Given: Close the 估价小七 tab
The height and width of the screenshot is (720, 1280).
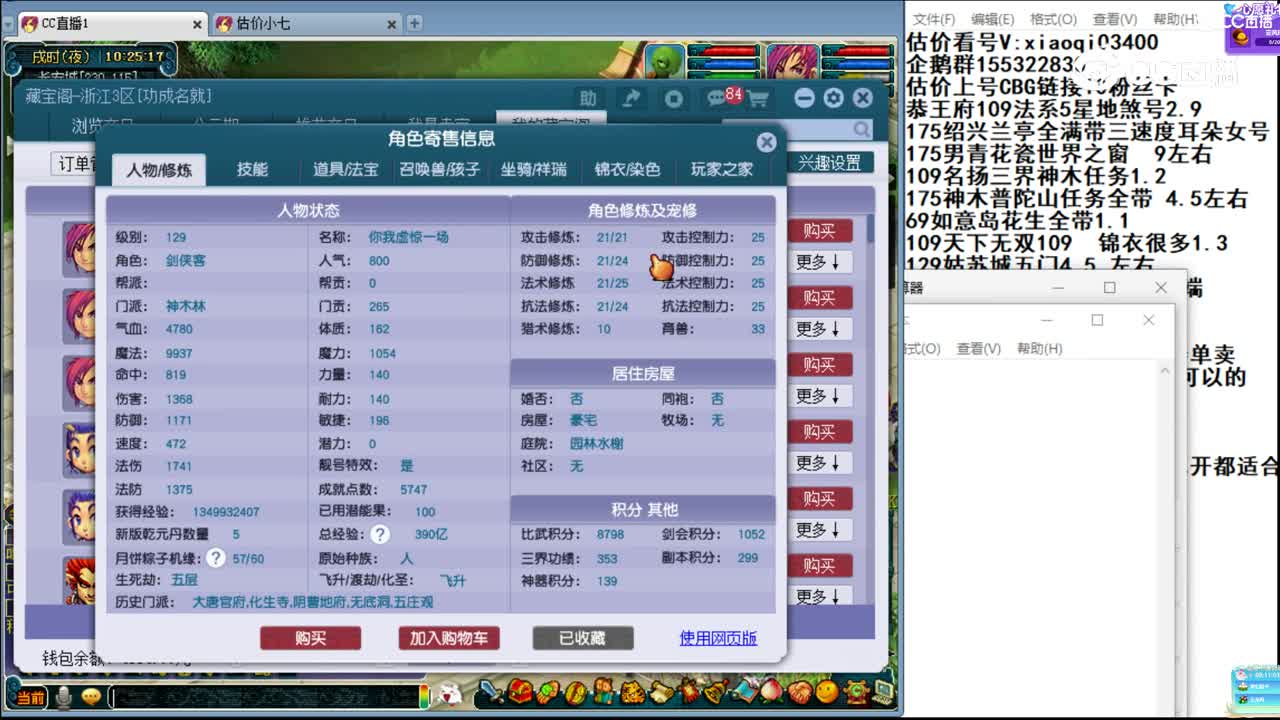Looking at the screenshot, I should 392,23.
